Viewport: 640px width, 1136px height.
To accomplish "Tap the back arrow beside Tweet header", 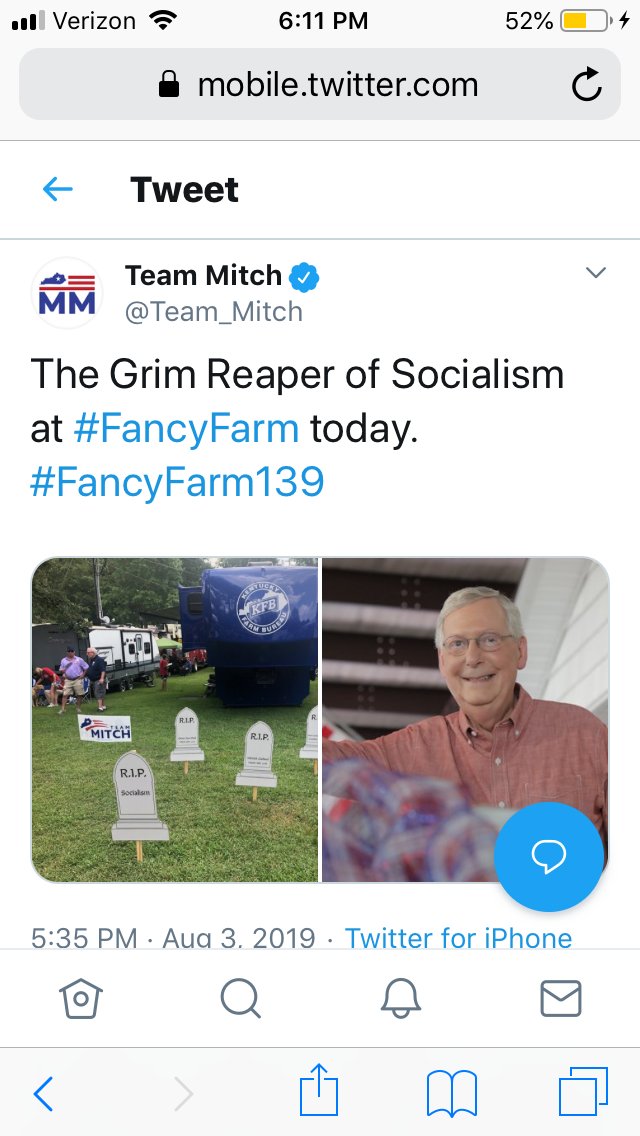I will click(58, 190).
